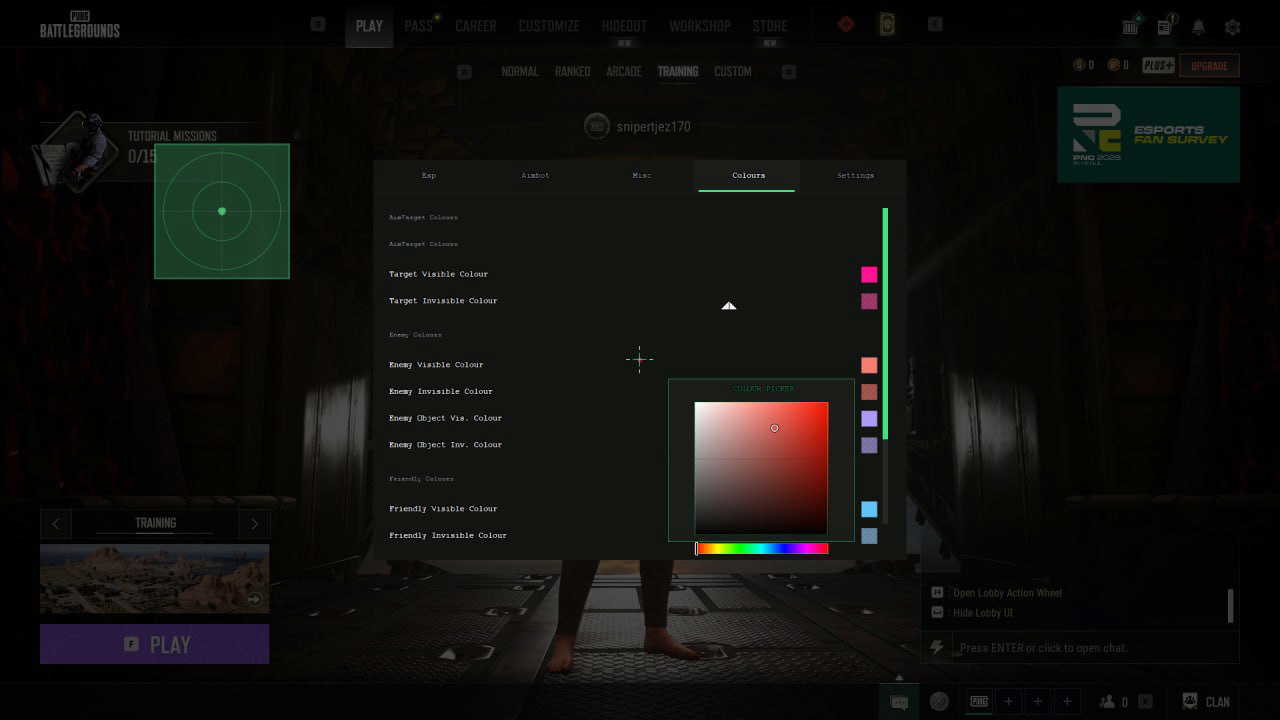1280x720 pixels.
Task: Select the RANKED game mode tab
Action: [x=572, y=71]
